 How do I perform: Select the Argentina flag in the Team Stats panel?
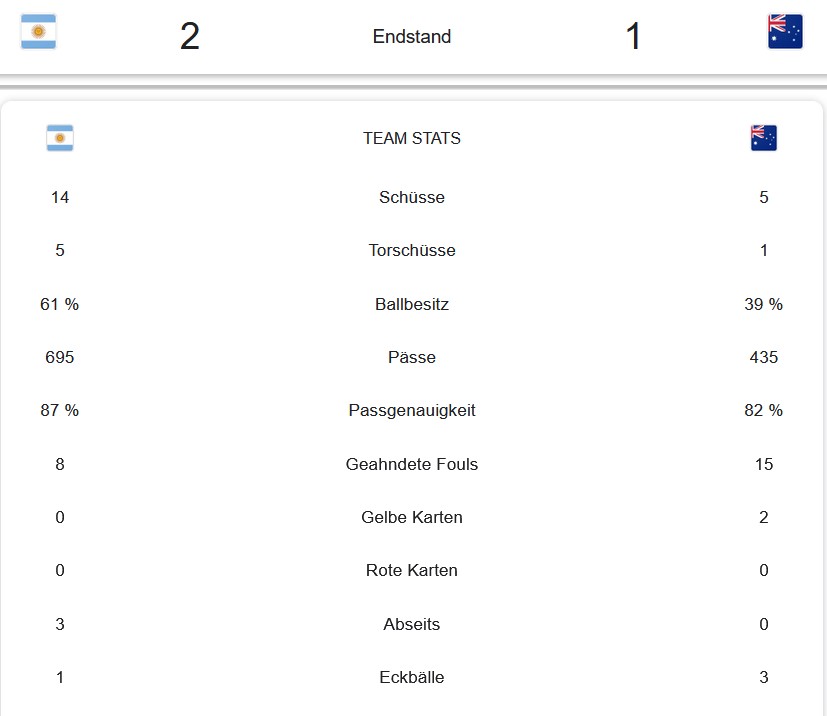coord(60,138)
